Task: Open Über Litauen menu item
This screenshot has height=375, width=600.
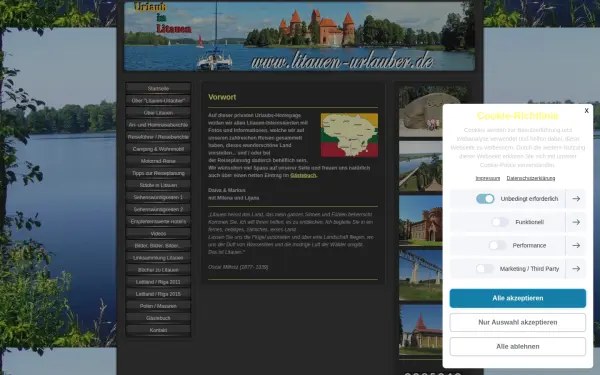Action: click(x=158, y=113)
